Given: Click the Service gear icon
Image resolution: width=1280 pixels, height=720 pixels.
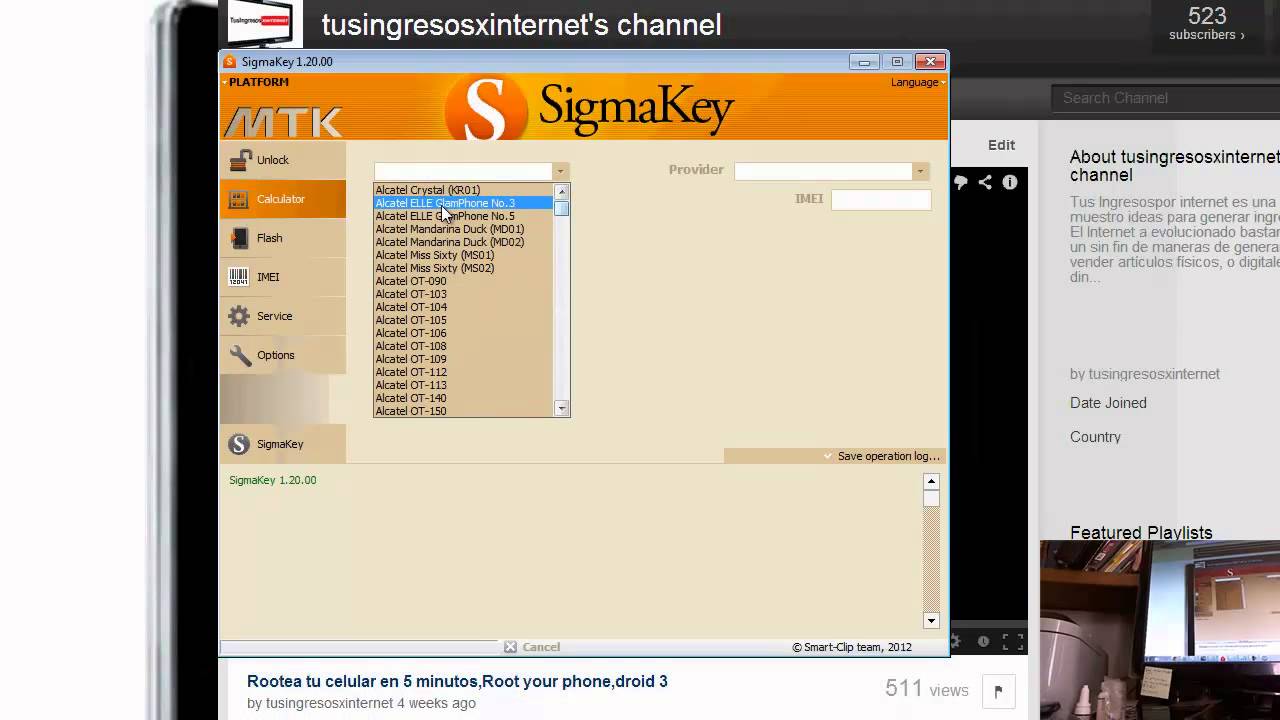Looking at the screenshot, I should [x=239, y=316].
